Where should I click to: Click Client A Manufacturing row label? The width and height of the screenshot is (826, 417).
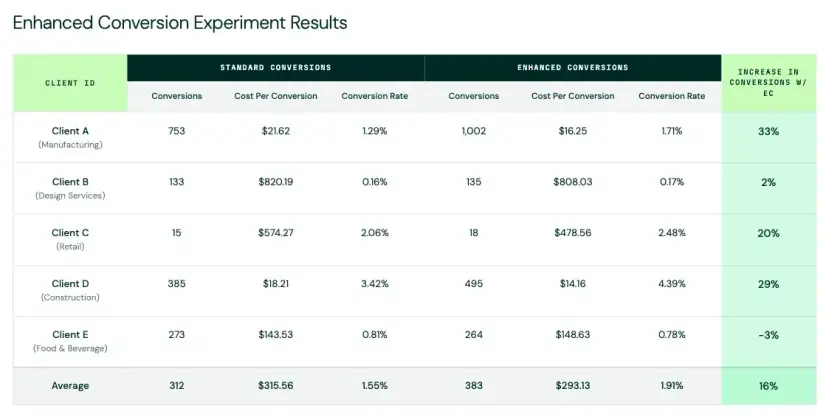[70, 137]
